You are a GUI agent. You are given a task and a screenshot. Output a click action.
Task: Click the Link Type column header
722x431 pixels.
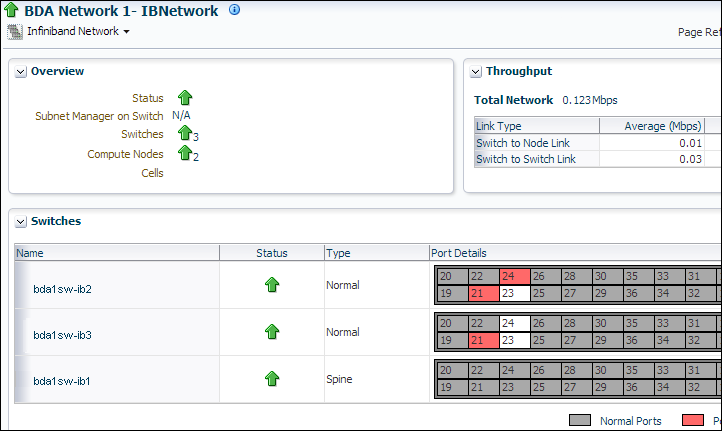pos(537,126)
